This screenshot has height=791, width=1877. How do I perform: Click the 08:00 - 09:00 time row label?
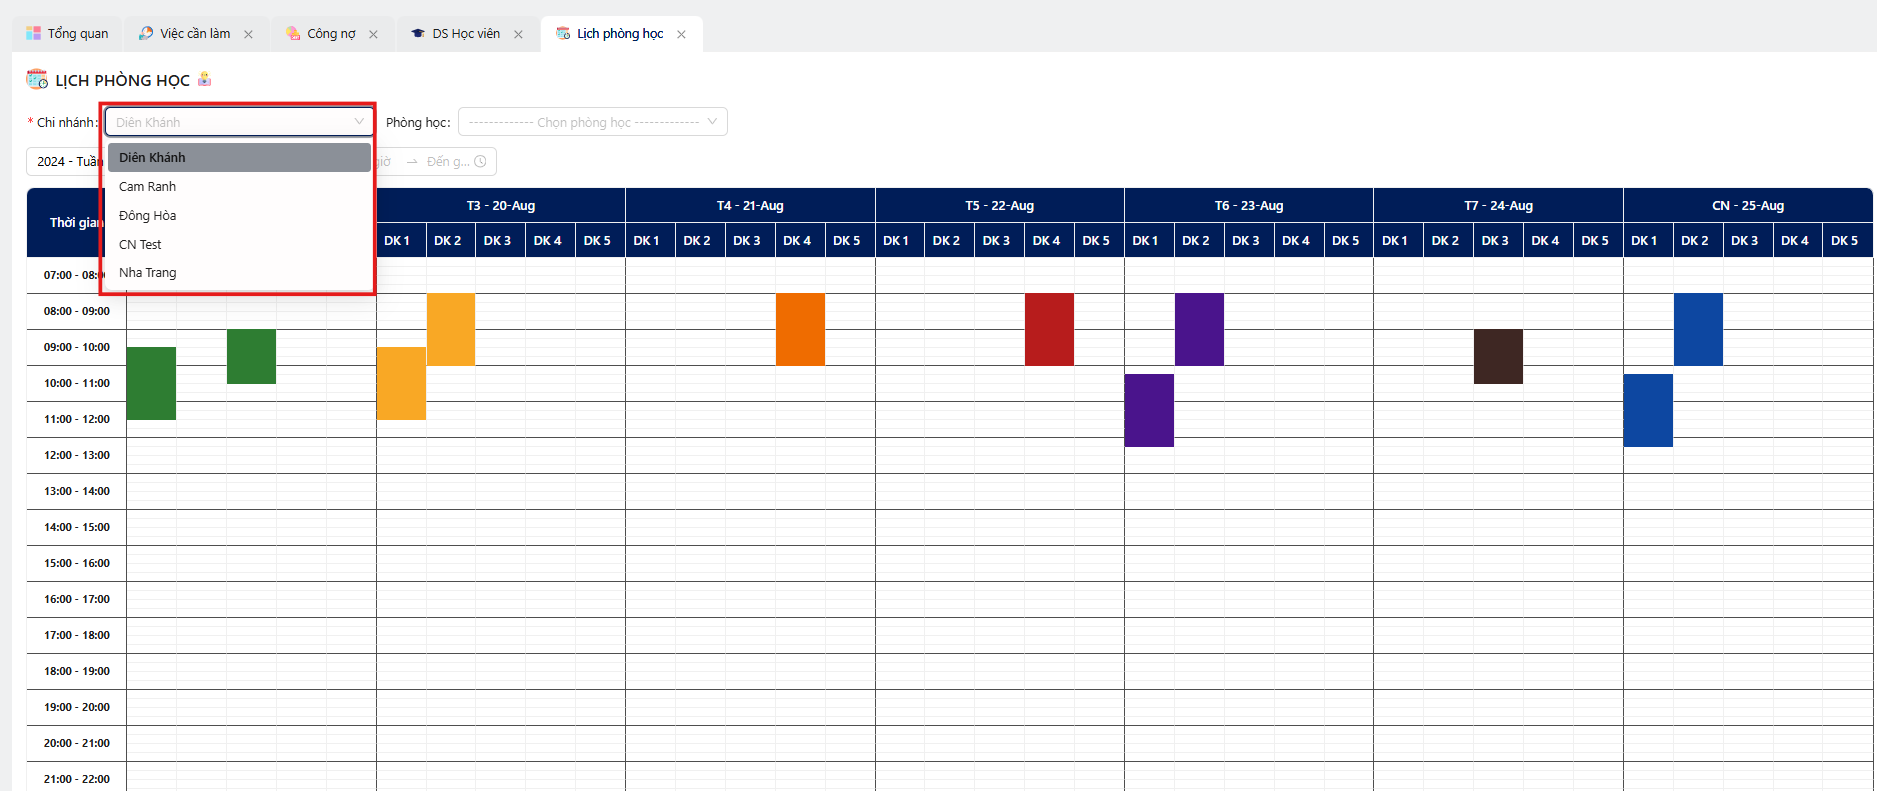coord(77,311)
